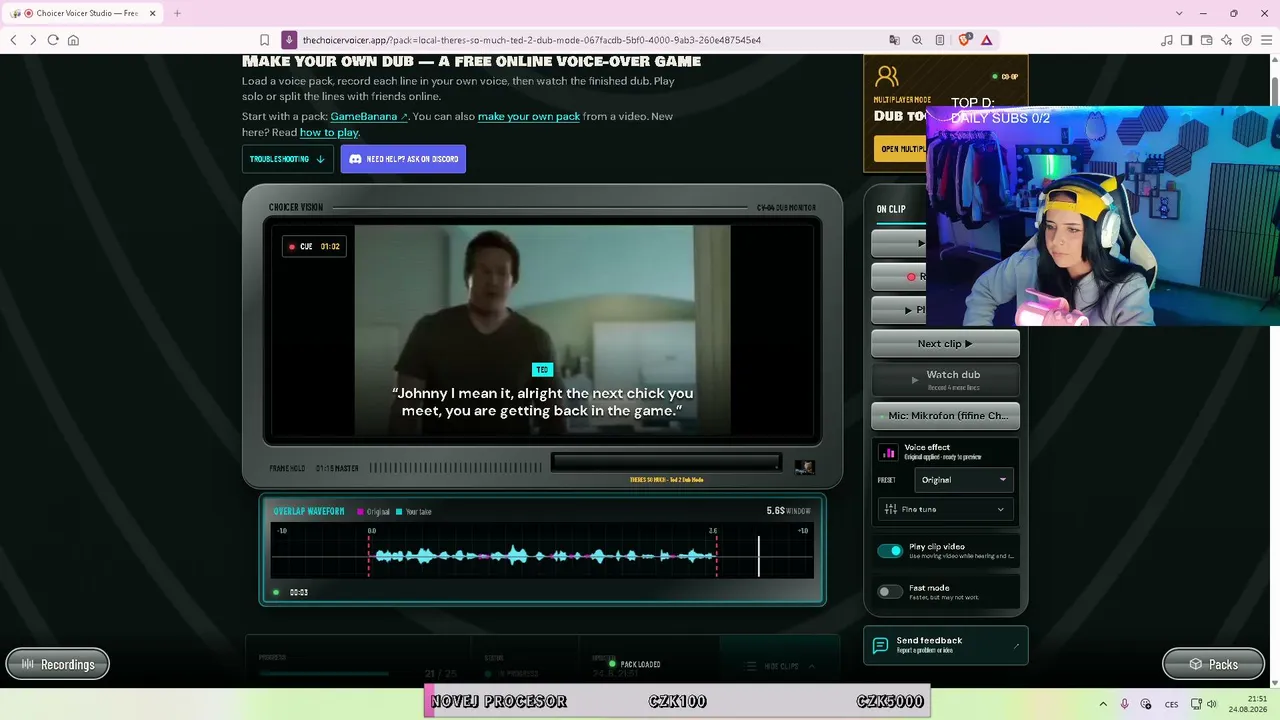Open the music note media control icon
The image size is (1280, 720).
1167,40
